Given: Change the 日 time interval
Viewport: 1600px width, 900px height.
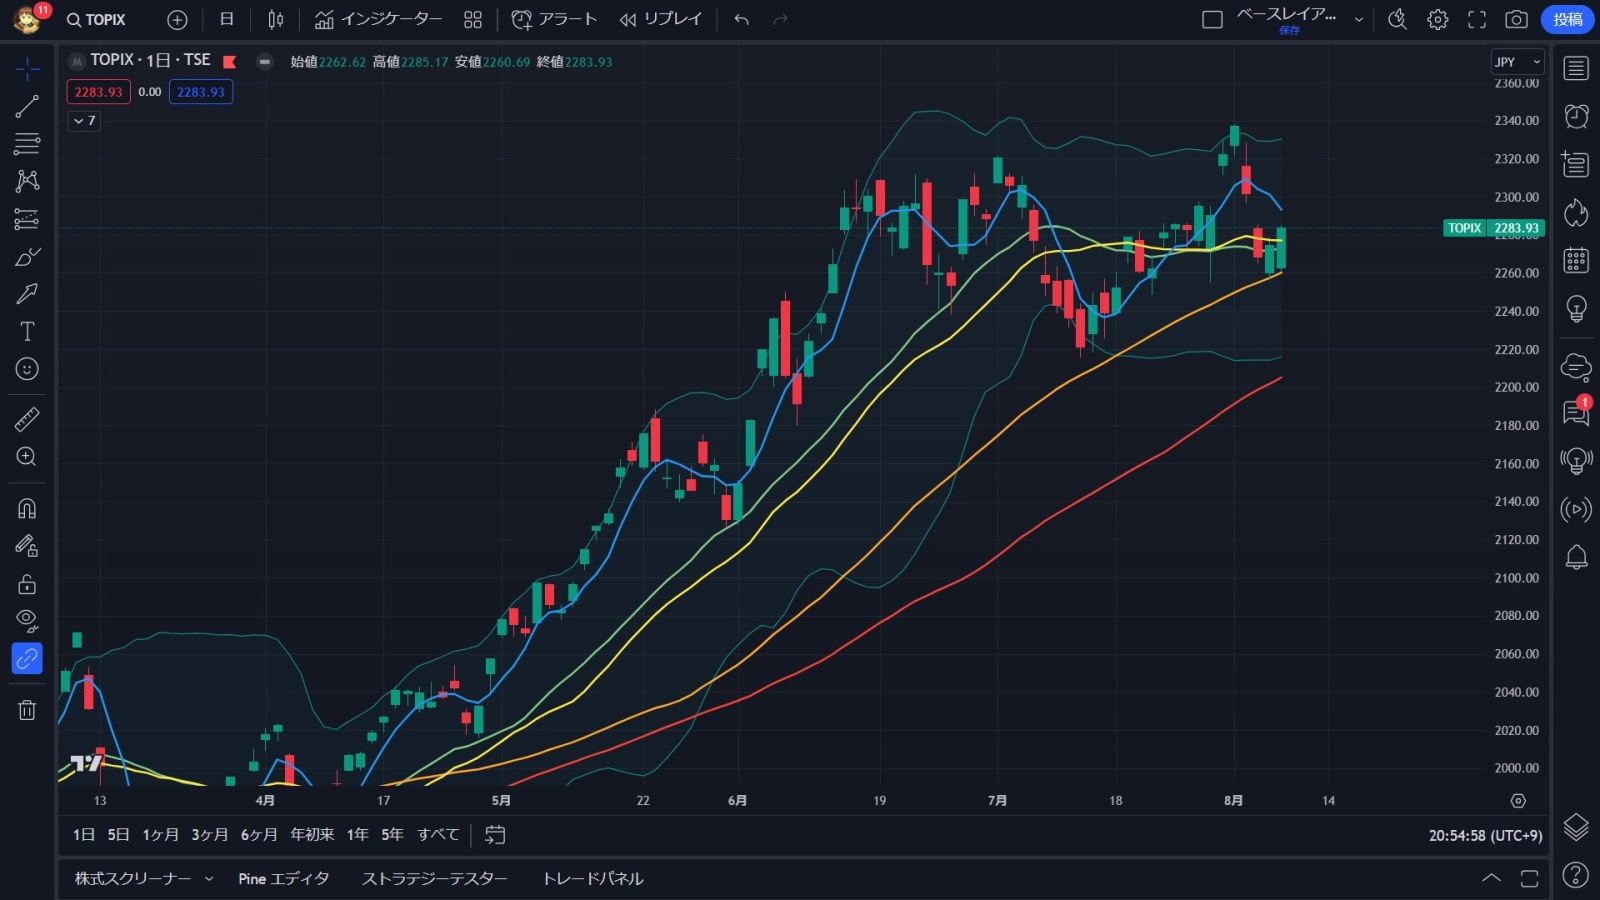Looking at the screenshot, I should point(227,20).
